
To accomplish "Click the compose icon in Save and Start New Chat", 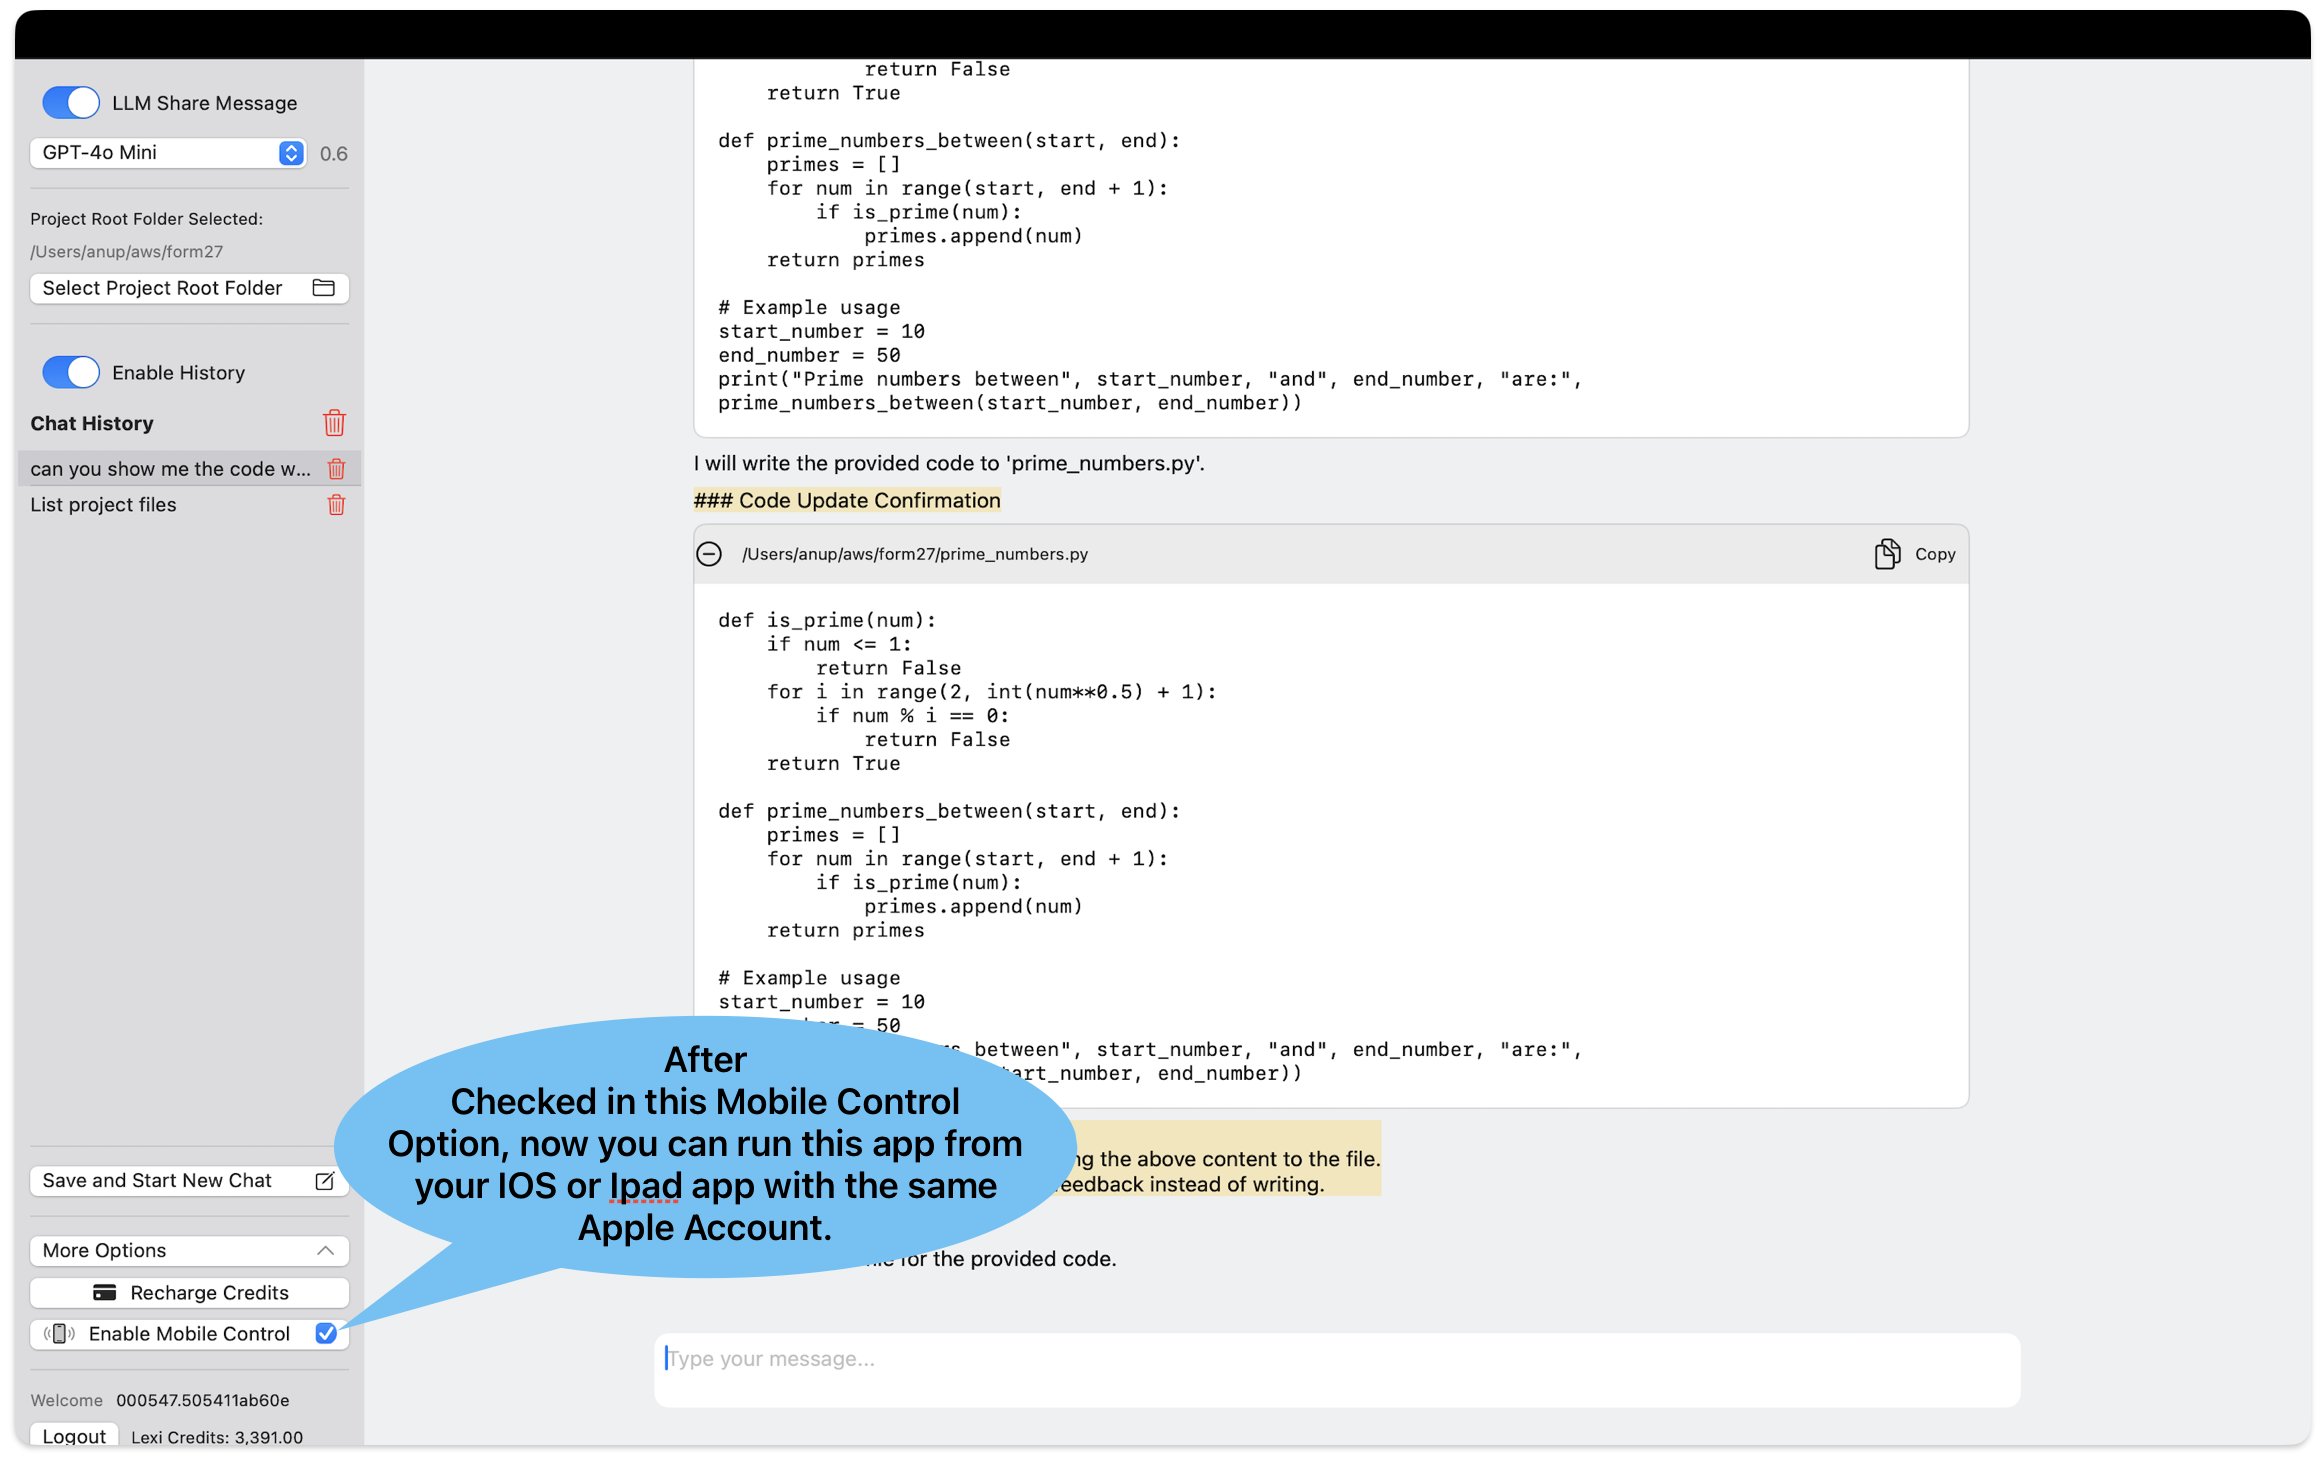I will (324, 1181).
